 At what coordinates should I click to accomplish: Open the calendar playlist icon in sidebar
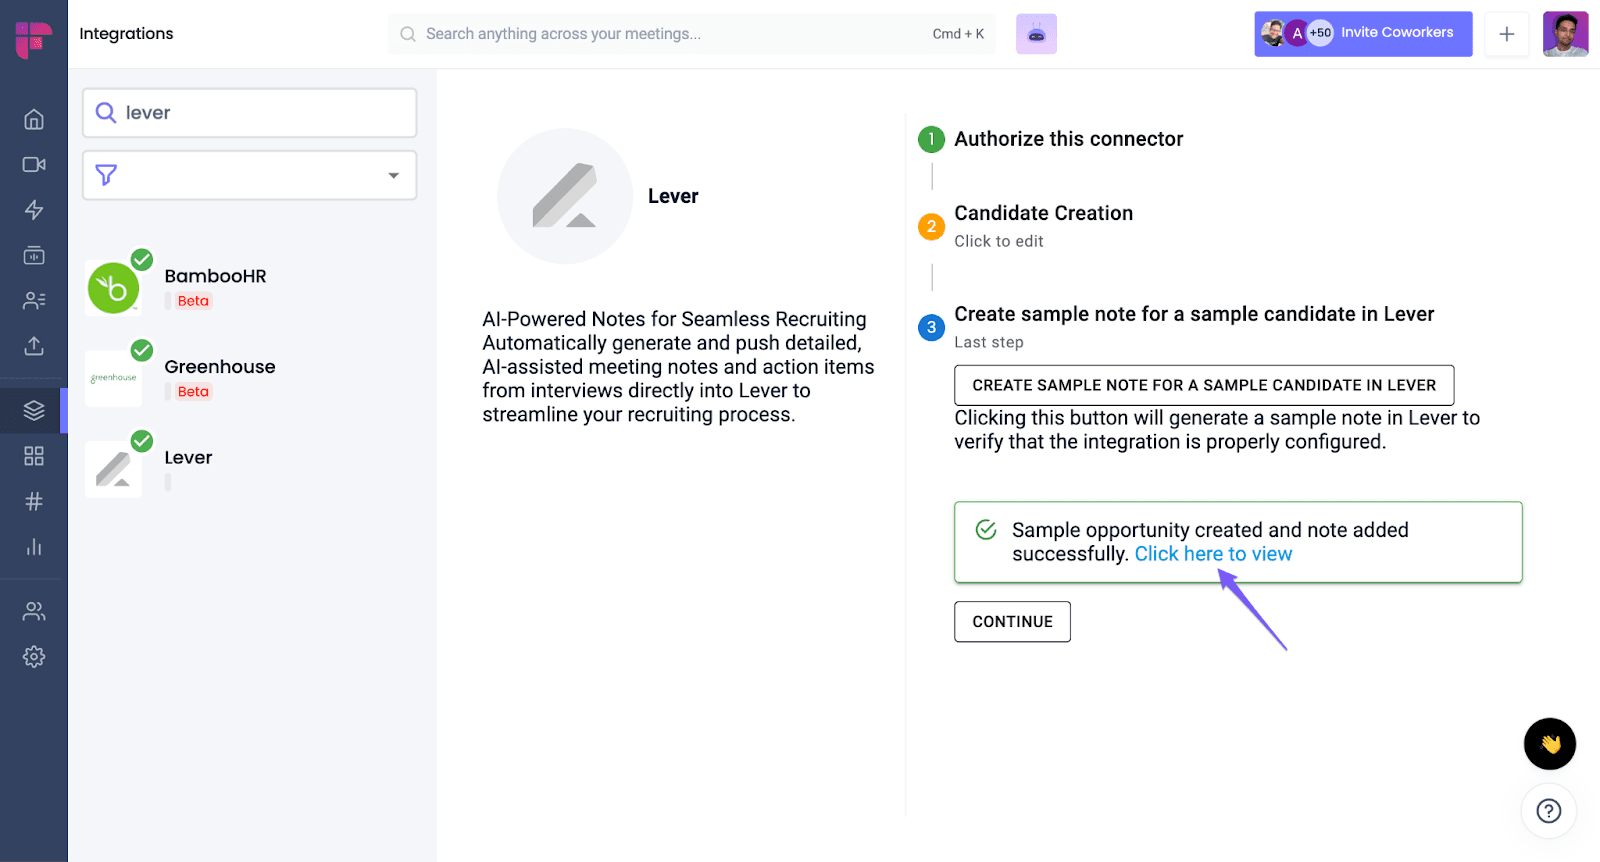34,255
